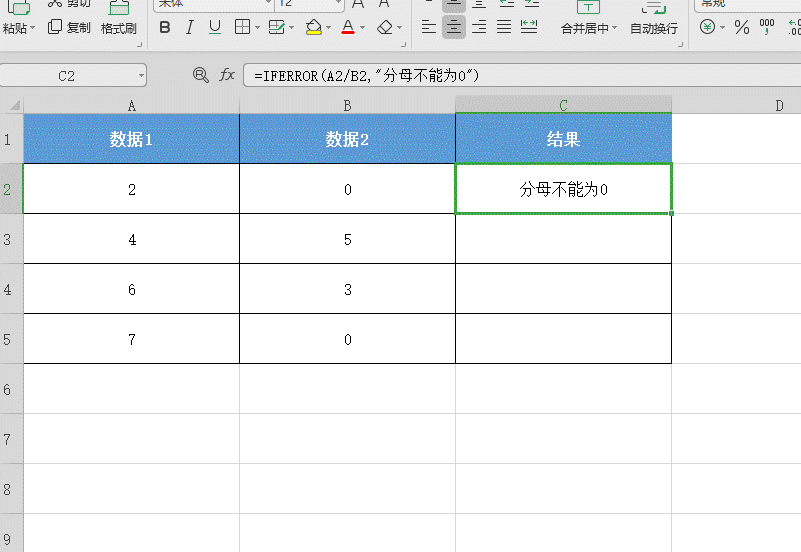Open the Name Box dropdown arrow
Image resolution: width=801 pixels, height=552 pixels.
[x=141, y=76]
